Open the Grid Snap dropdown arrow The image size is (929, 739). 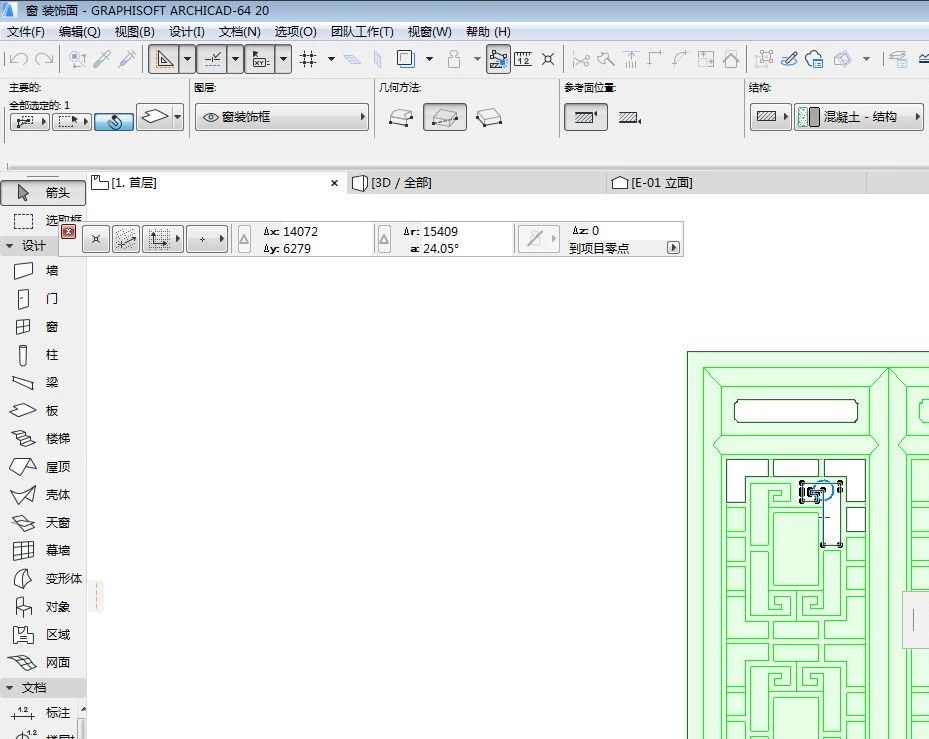(x=331, y=59)
